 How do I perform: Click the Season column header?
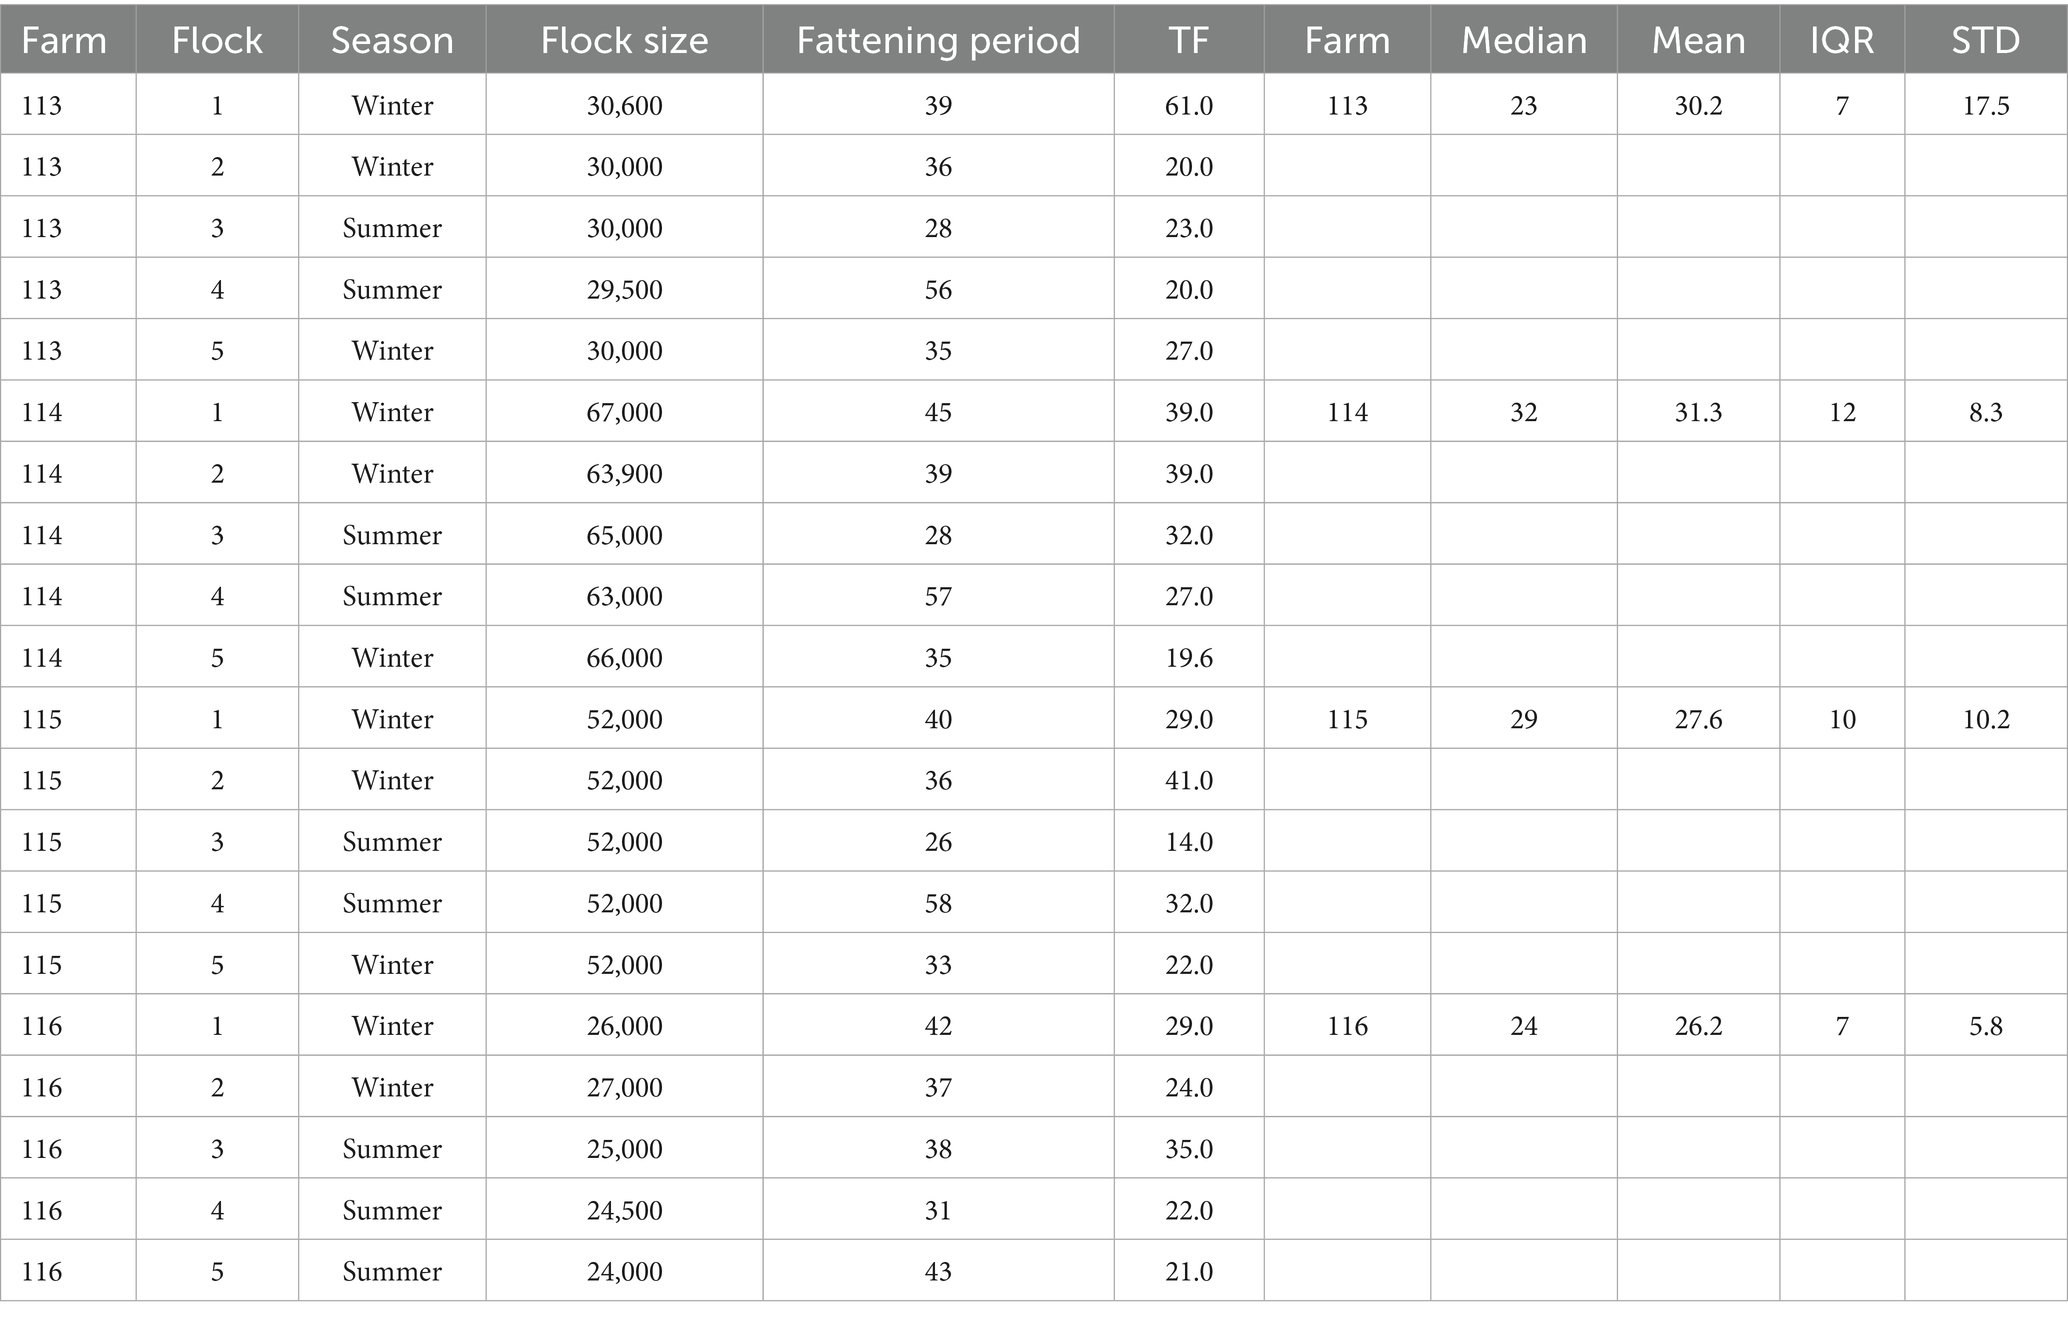point(392,40)
